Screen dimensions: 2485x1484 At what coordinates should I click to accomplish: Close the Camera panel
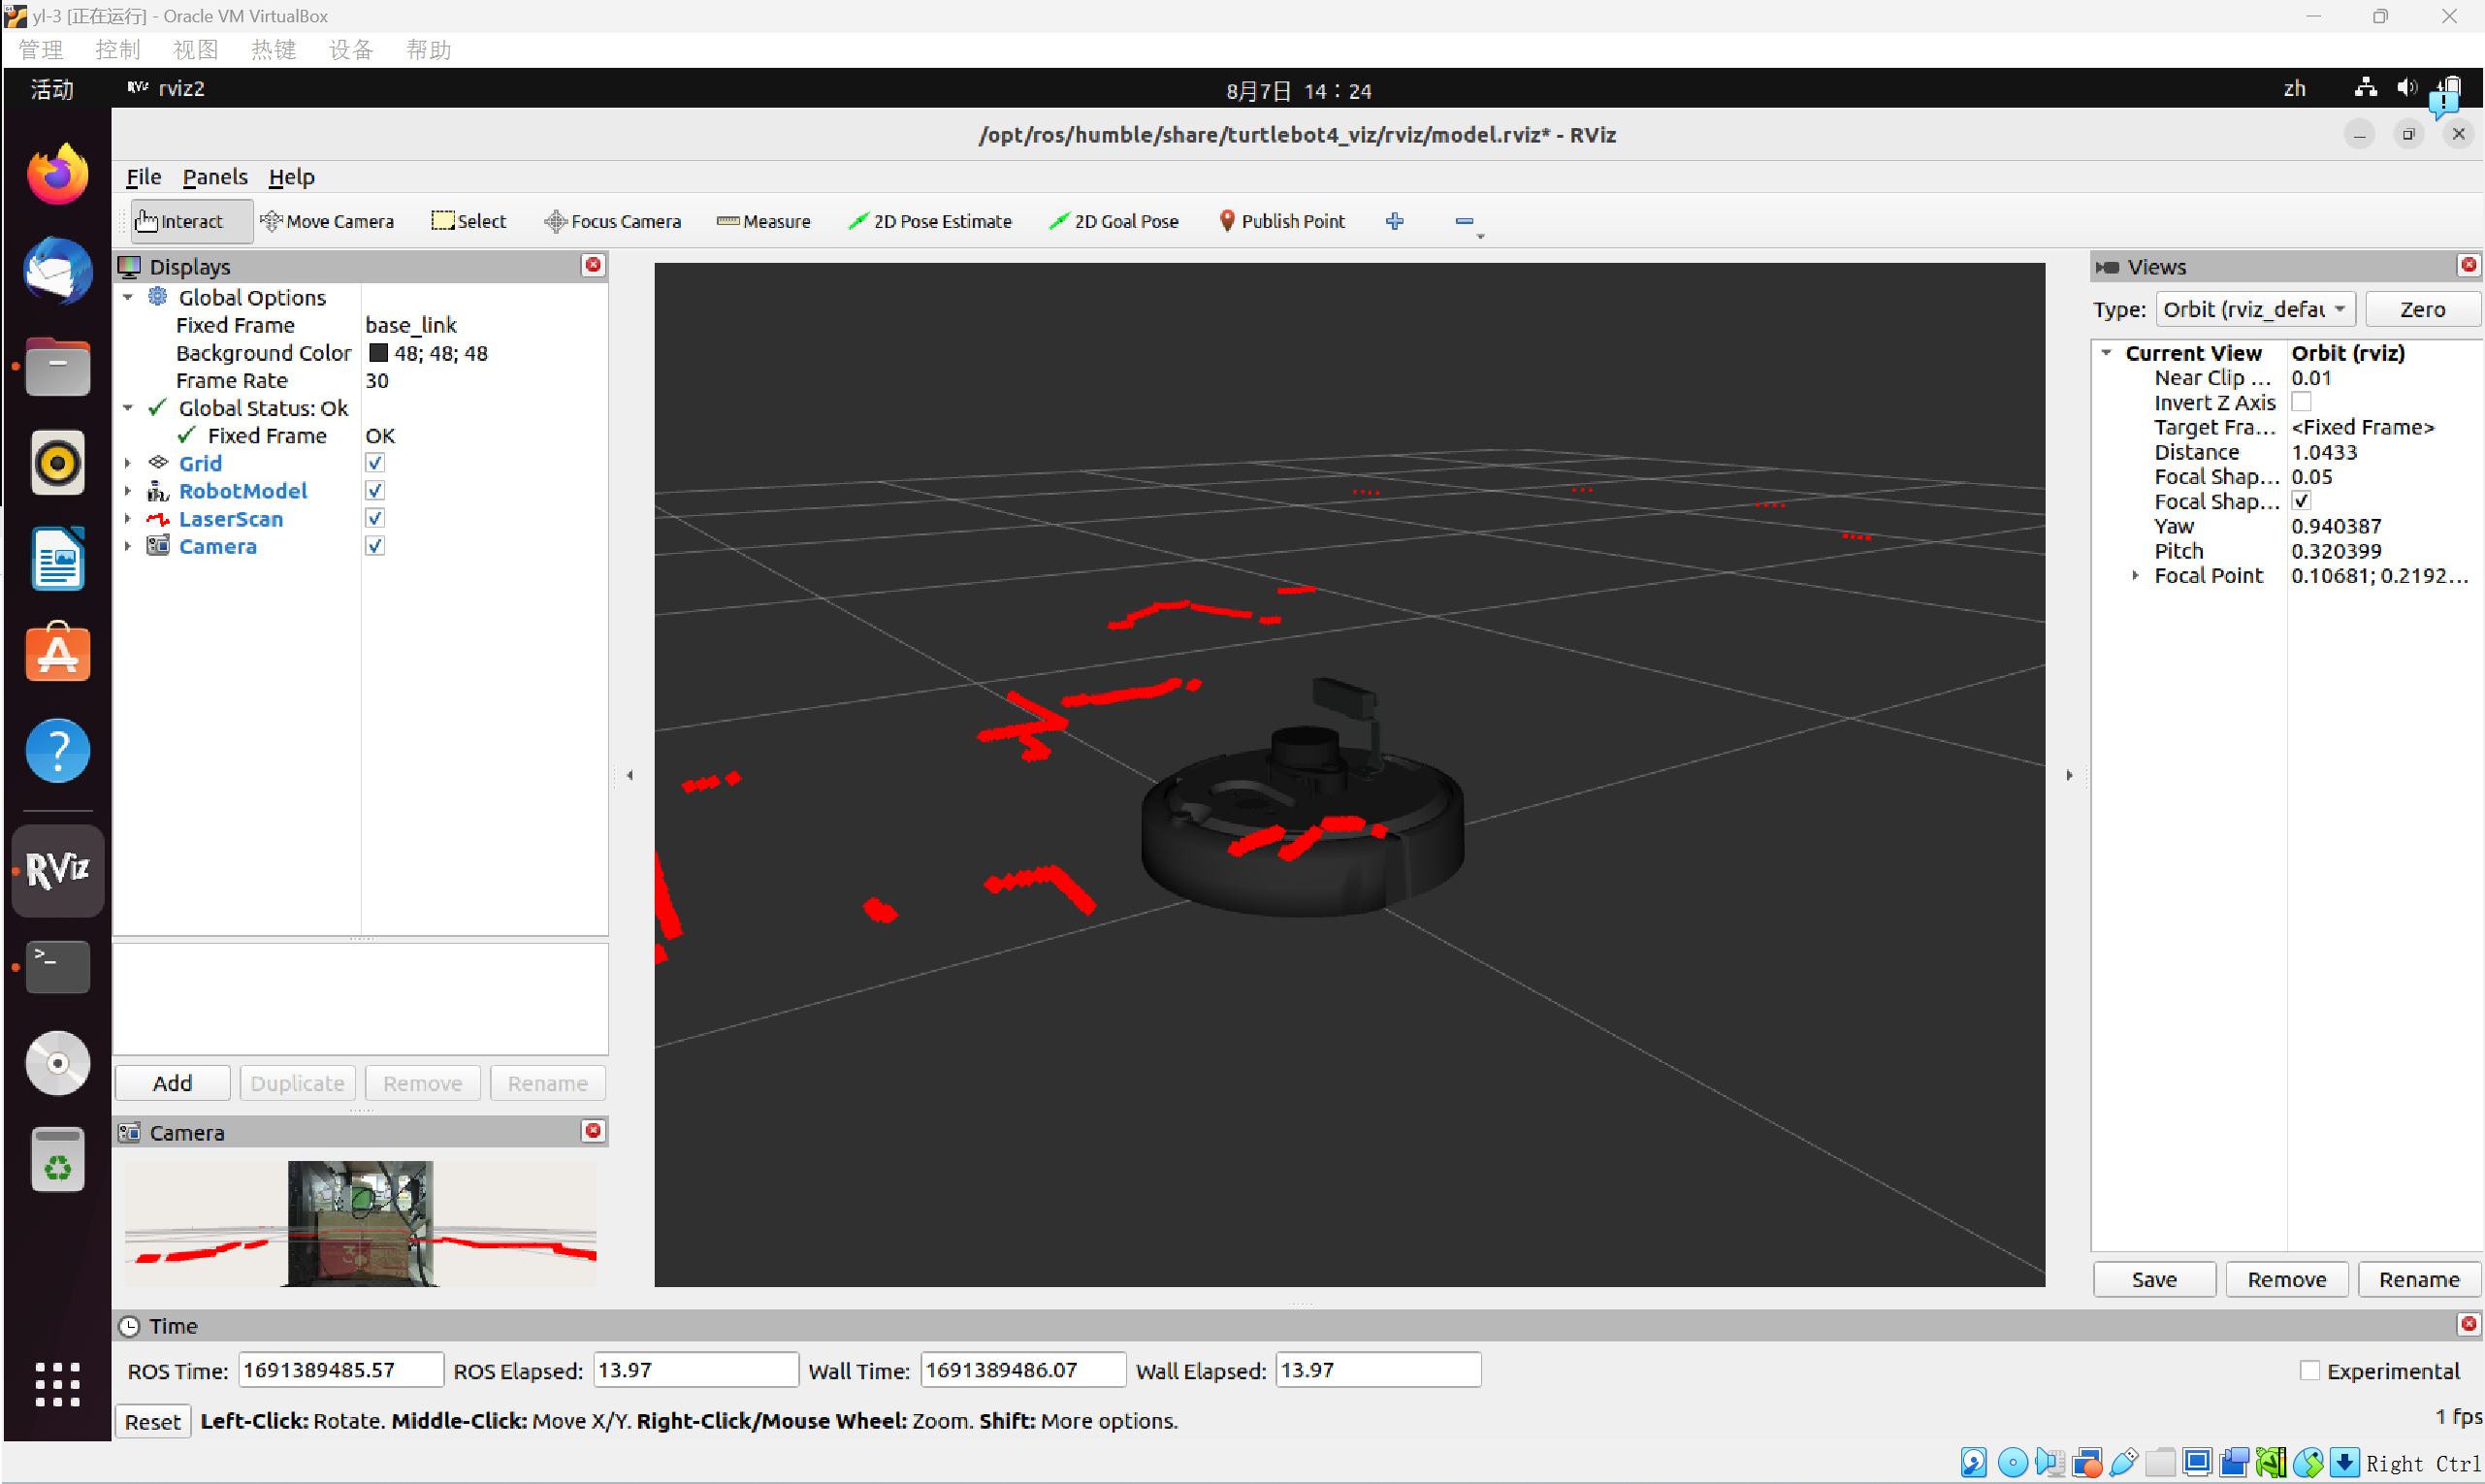pyautogui.click(x=593, y=1131)
